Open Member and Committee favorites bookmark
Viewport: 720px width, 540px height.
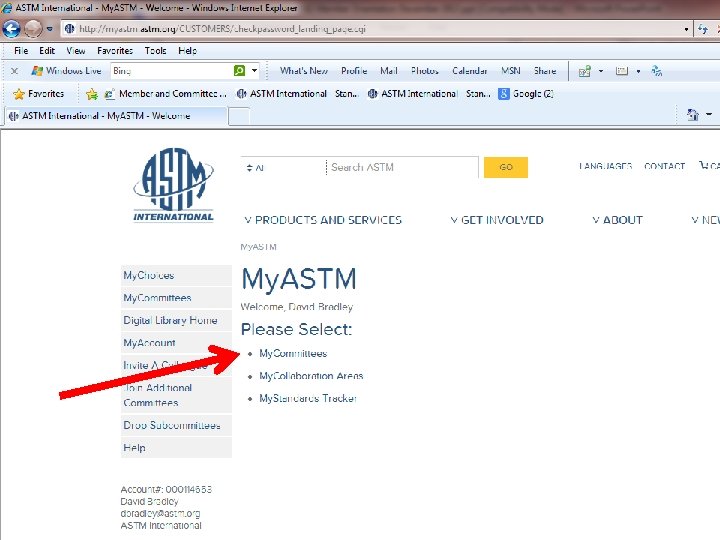165,94
